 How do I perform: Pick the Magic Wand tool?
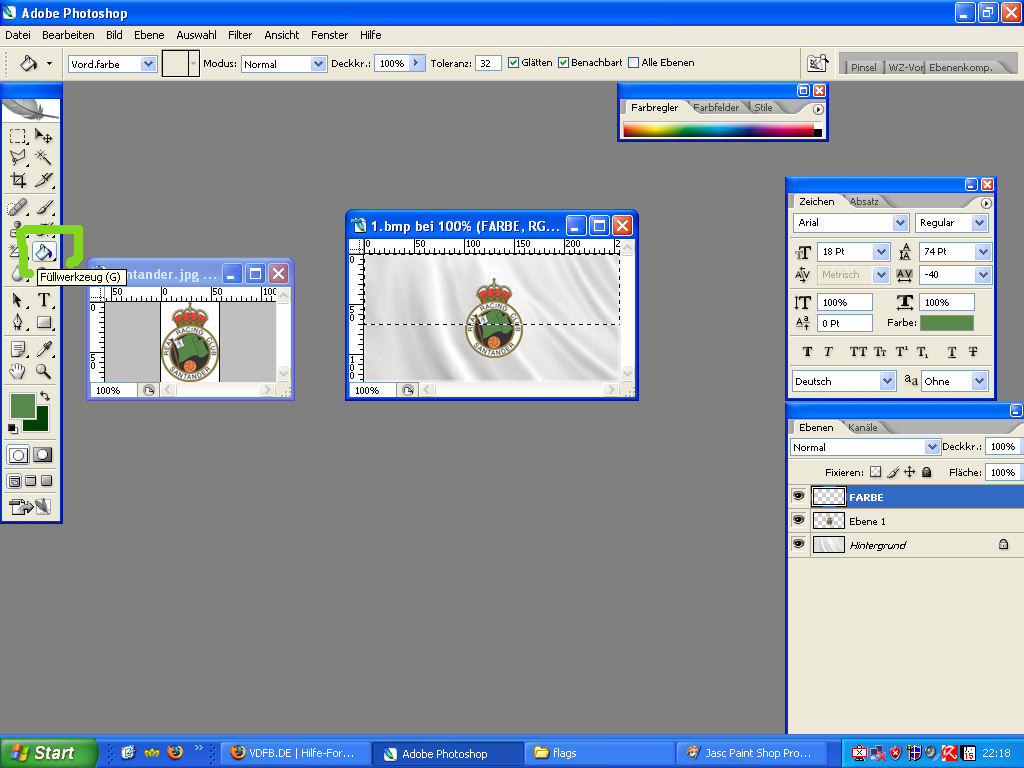pos(44,157)
